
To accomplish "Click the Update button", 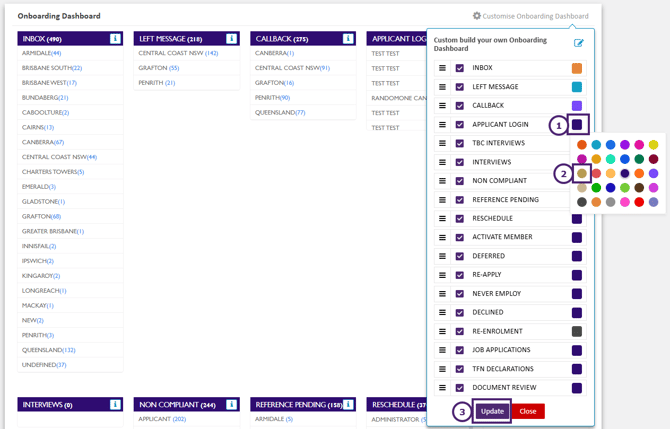I will coord(492,411).
